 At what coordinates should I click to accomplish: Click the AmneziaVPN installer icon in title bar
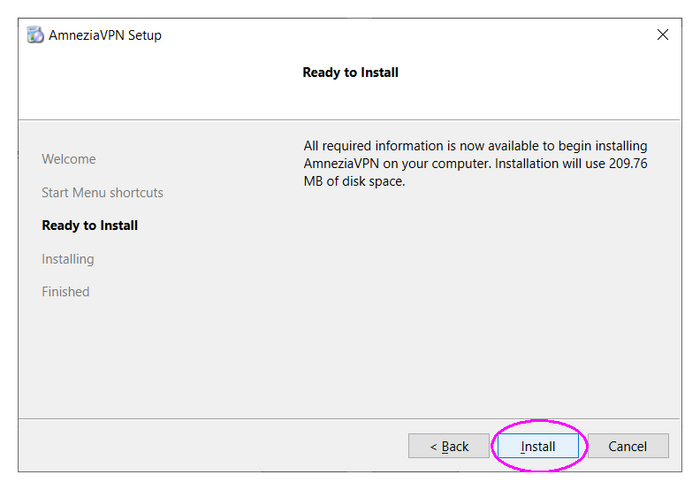(x=35, y=35)
